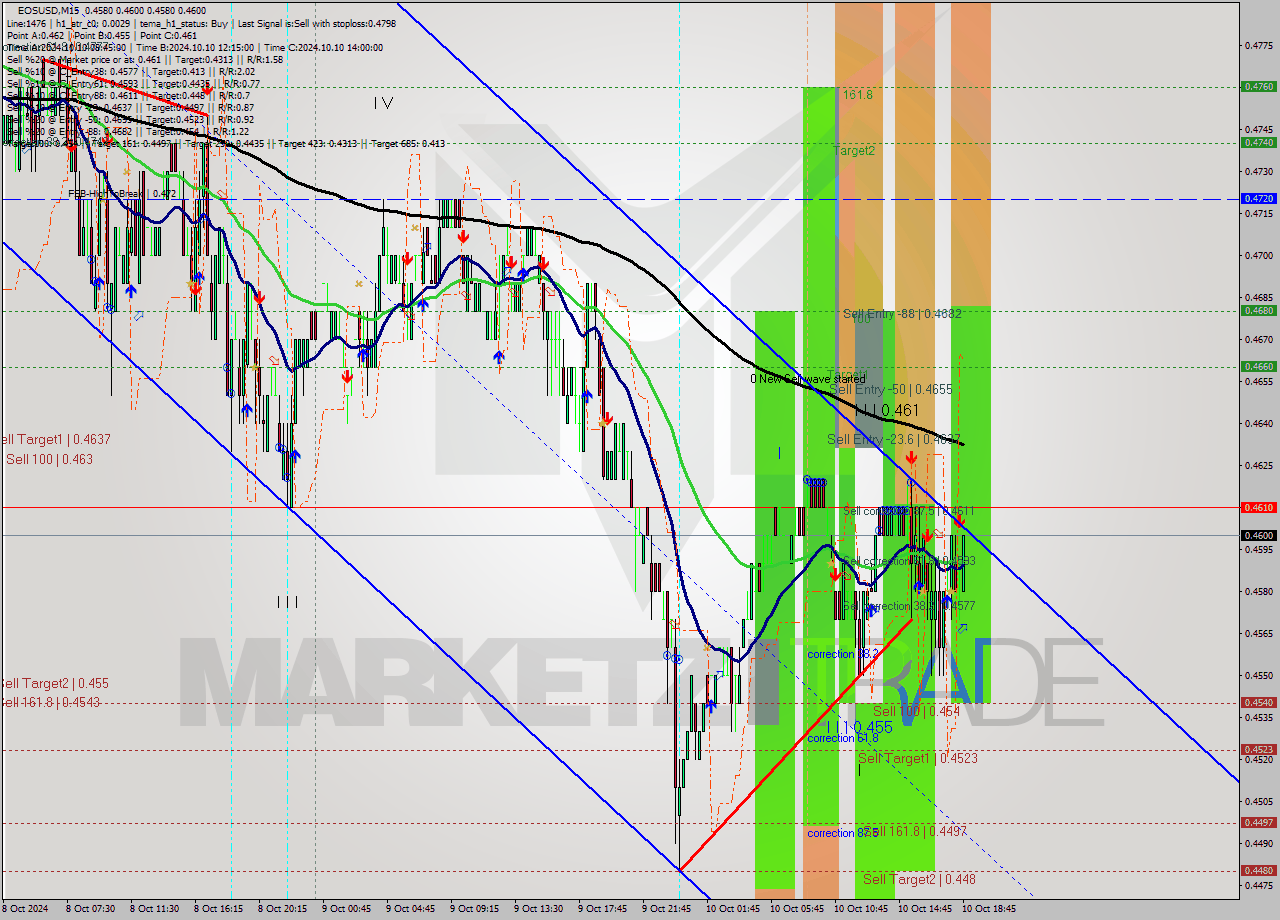The height and width of the screenshot is (920, 1280).
Task: Click Sell 100 | 0.463 label
Action: coord(49,459)
